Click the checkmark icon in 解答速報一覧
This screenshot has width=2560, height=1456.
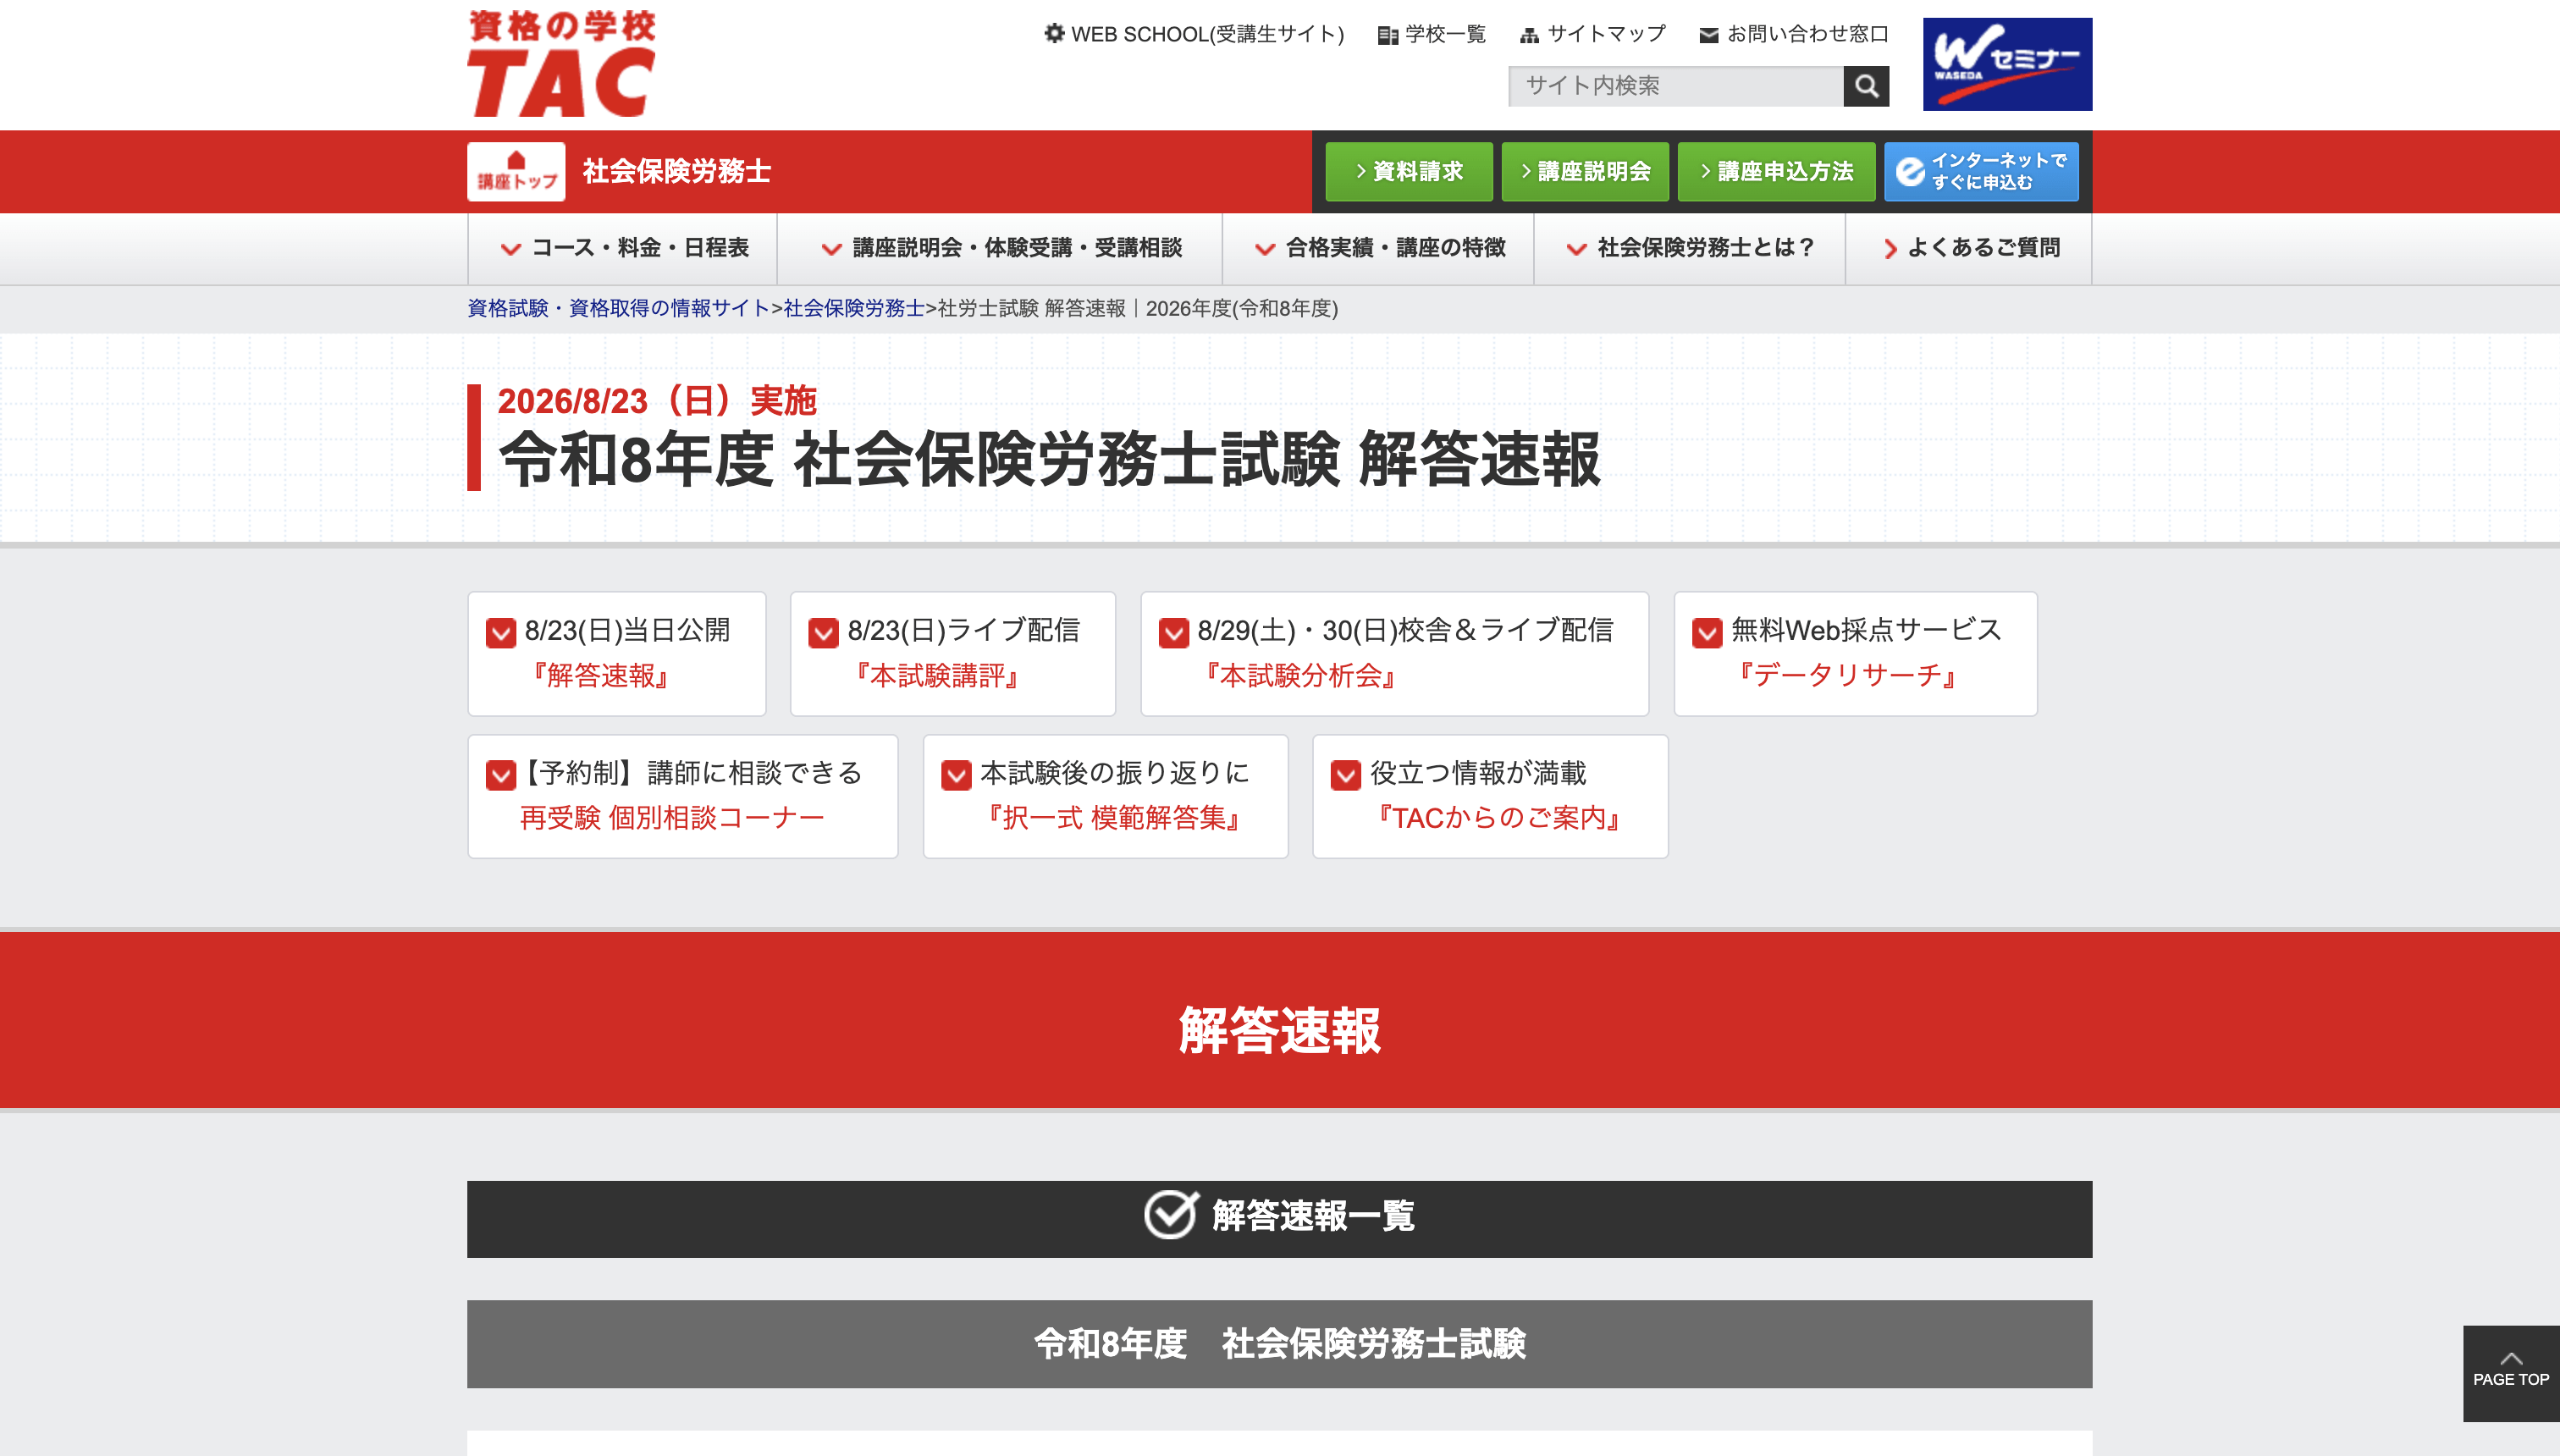pyautogui.click(x=1171, y=1215)
